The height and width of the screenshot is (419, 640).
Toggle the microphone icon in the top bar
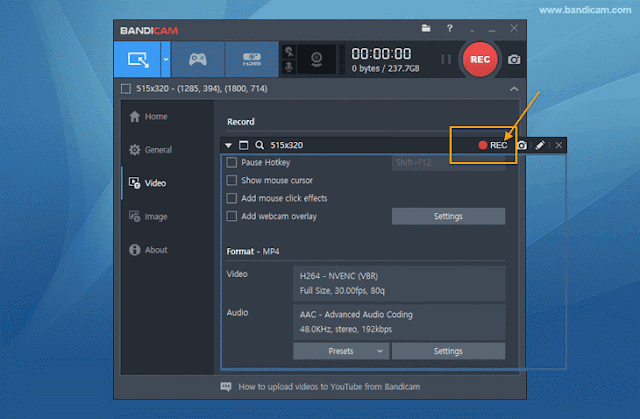289,67
